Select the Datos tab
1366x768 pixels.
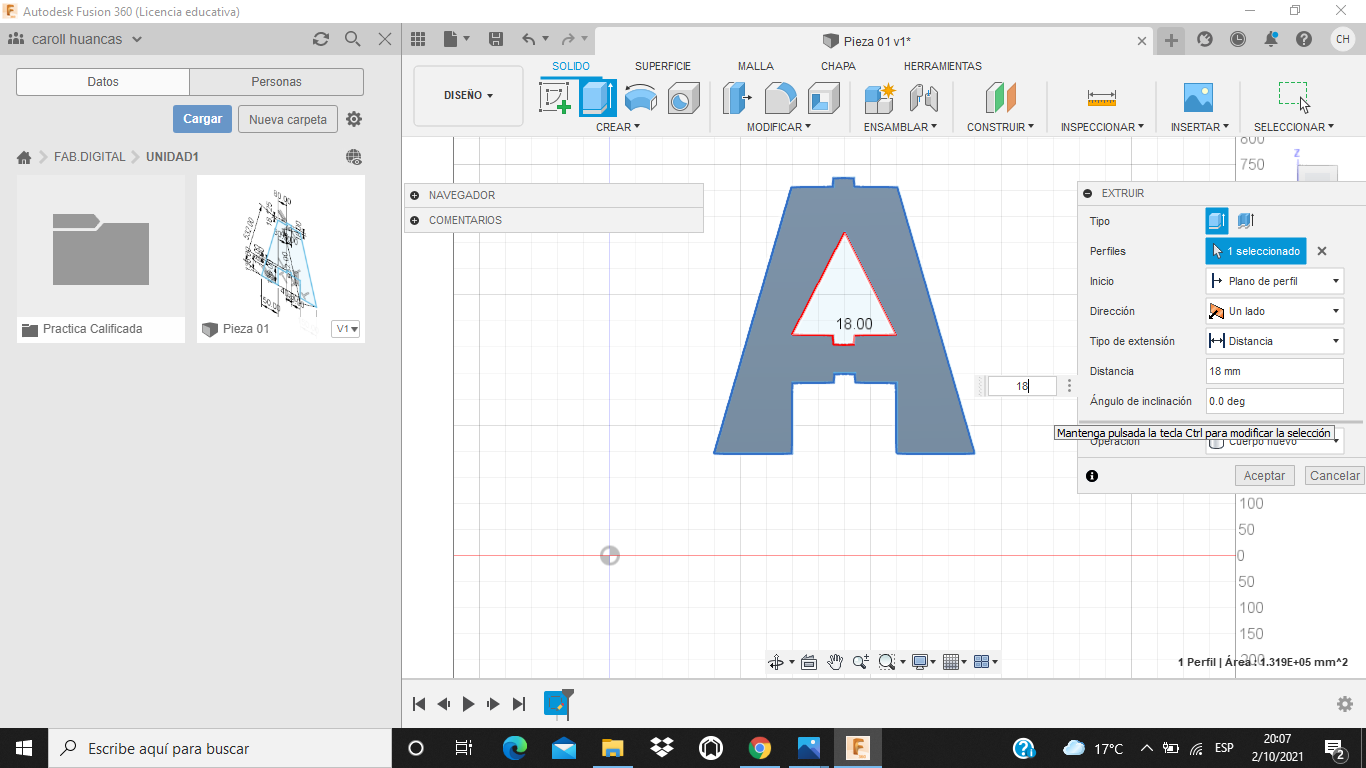click(103, 82)
